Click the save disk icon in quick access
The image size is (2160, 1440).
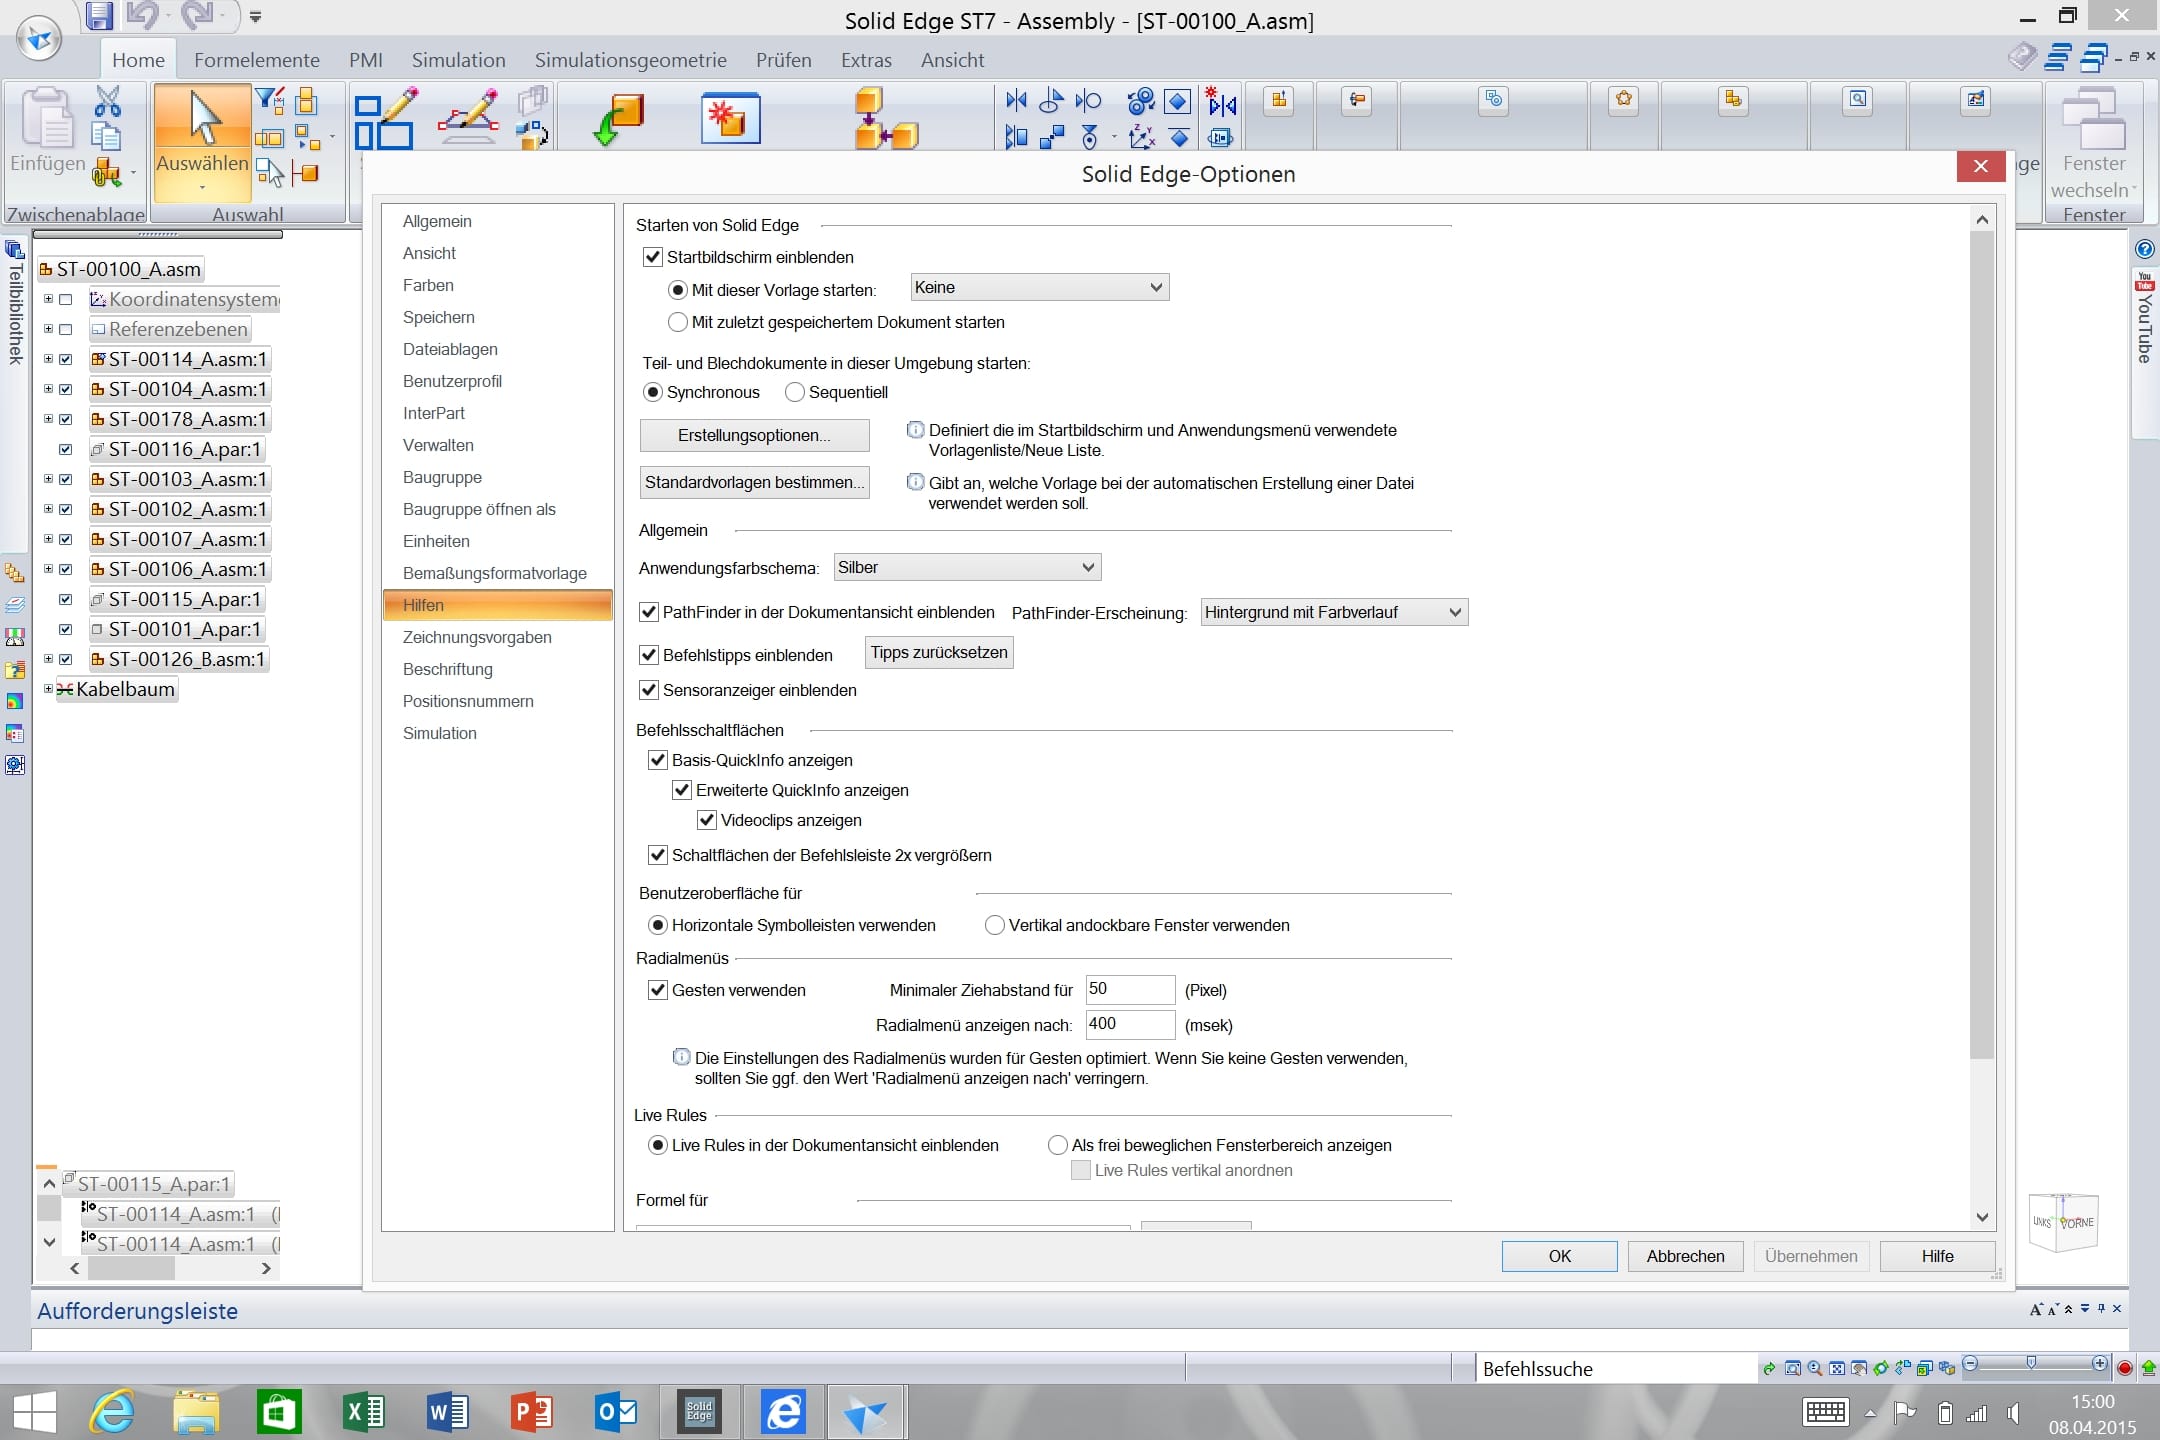(x=99, y=15)
